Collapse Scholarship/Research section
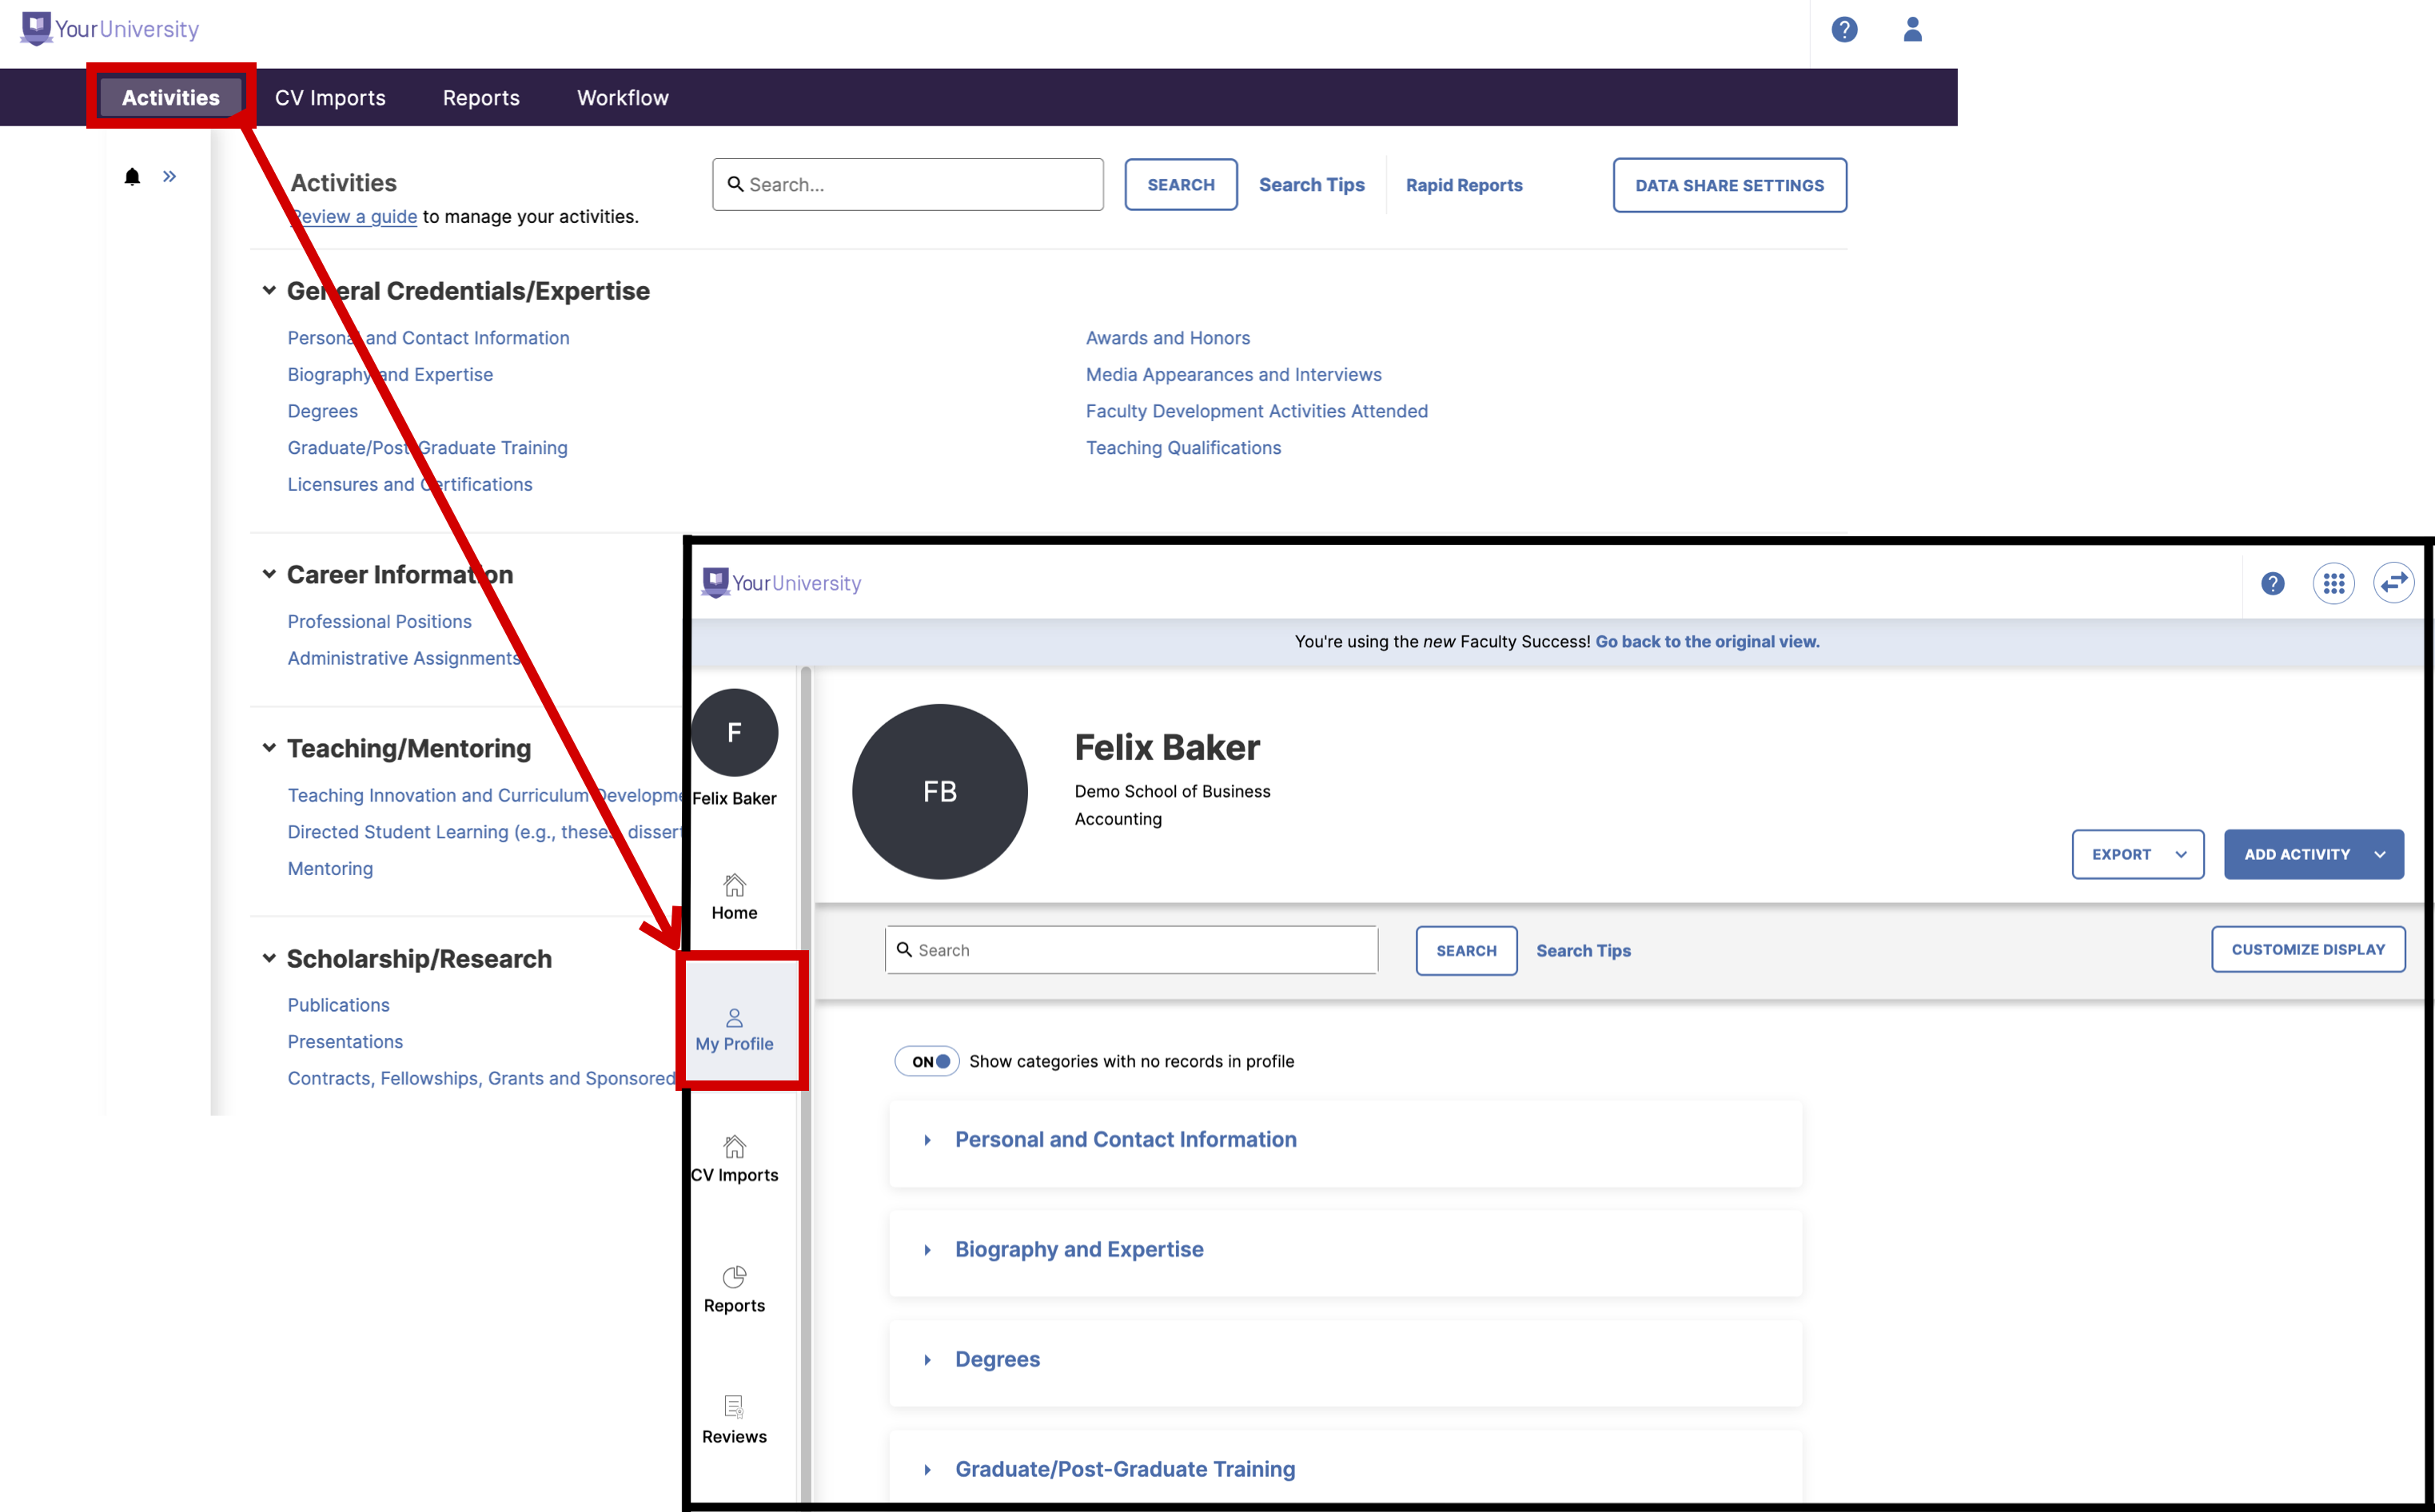The height and width of the screenshot is (1512, 2435). 269,958
